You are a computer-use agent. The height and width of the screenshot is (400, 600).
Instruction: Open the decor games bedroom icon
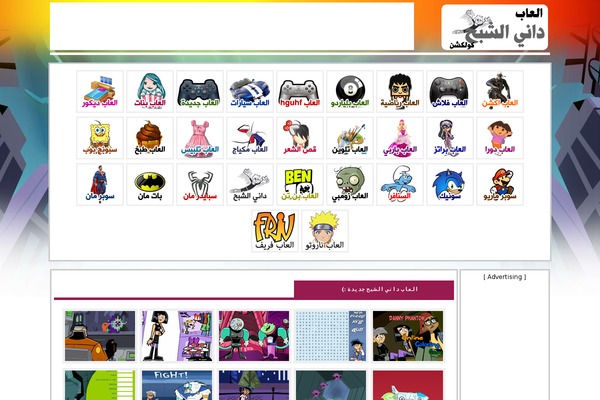(x=100, y=91)
